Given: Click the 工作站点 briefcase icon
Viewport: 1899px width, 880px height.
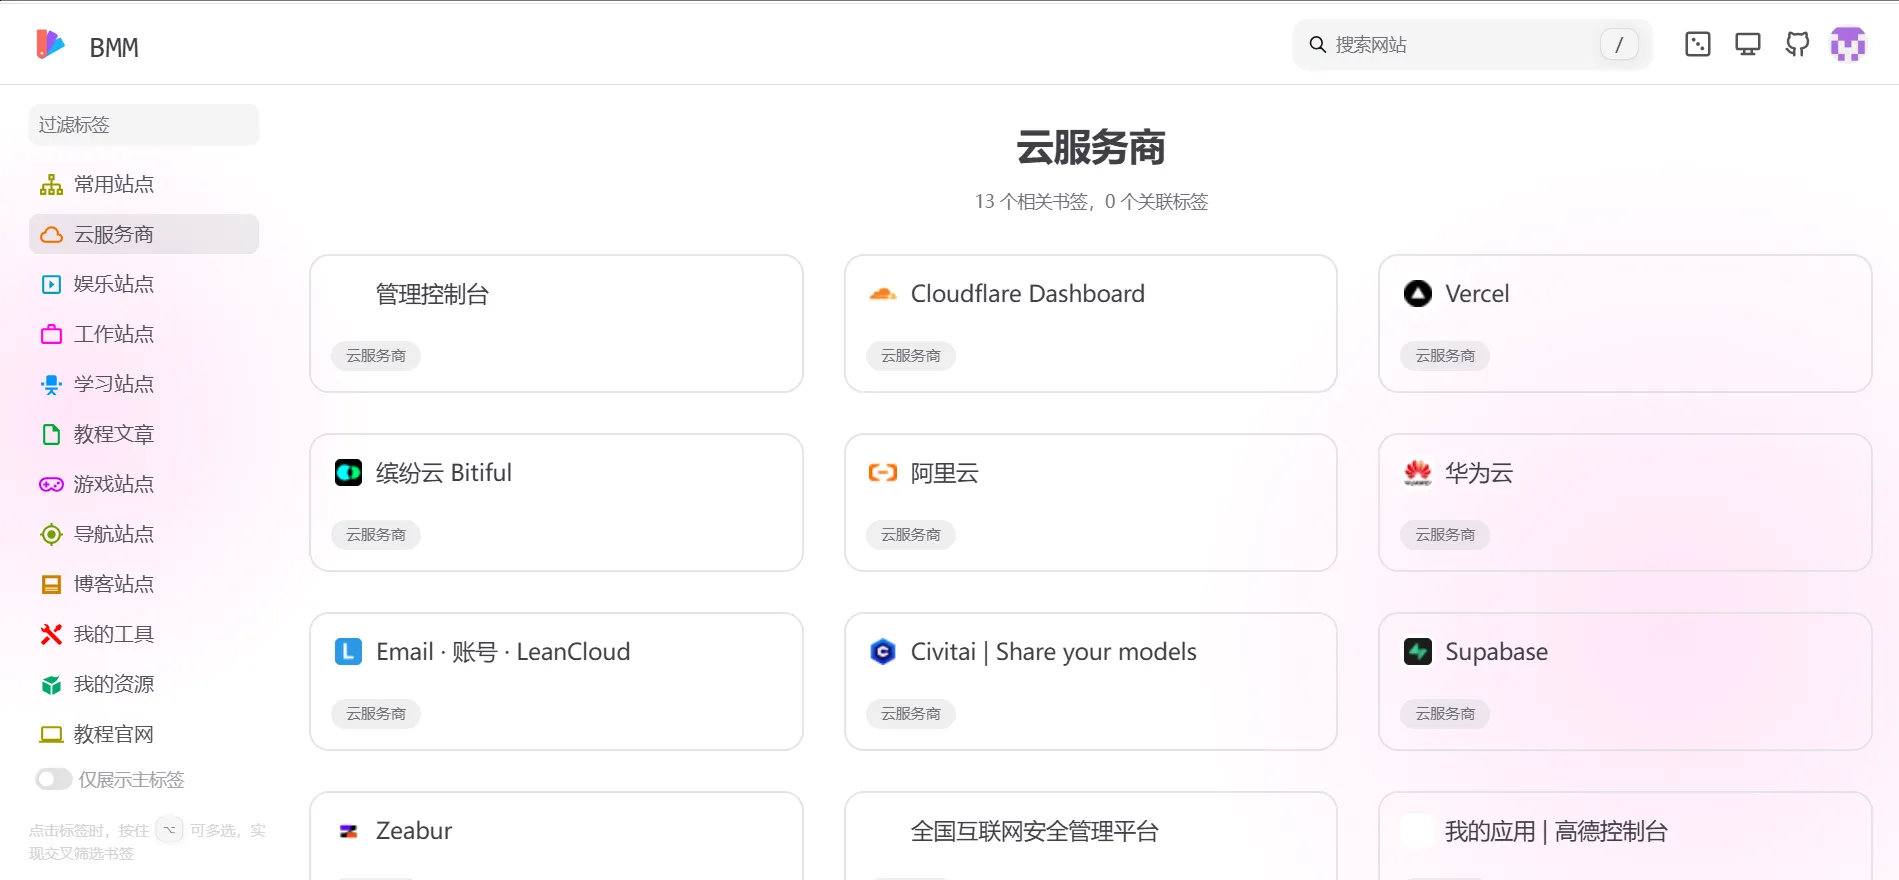Looking at the screenshot, I should (x=51, y=334).
